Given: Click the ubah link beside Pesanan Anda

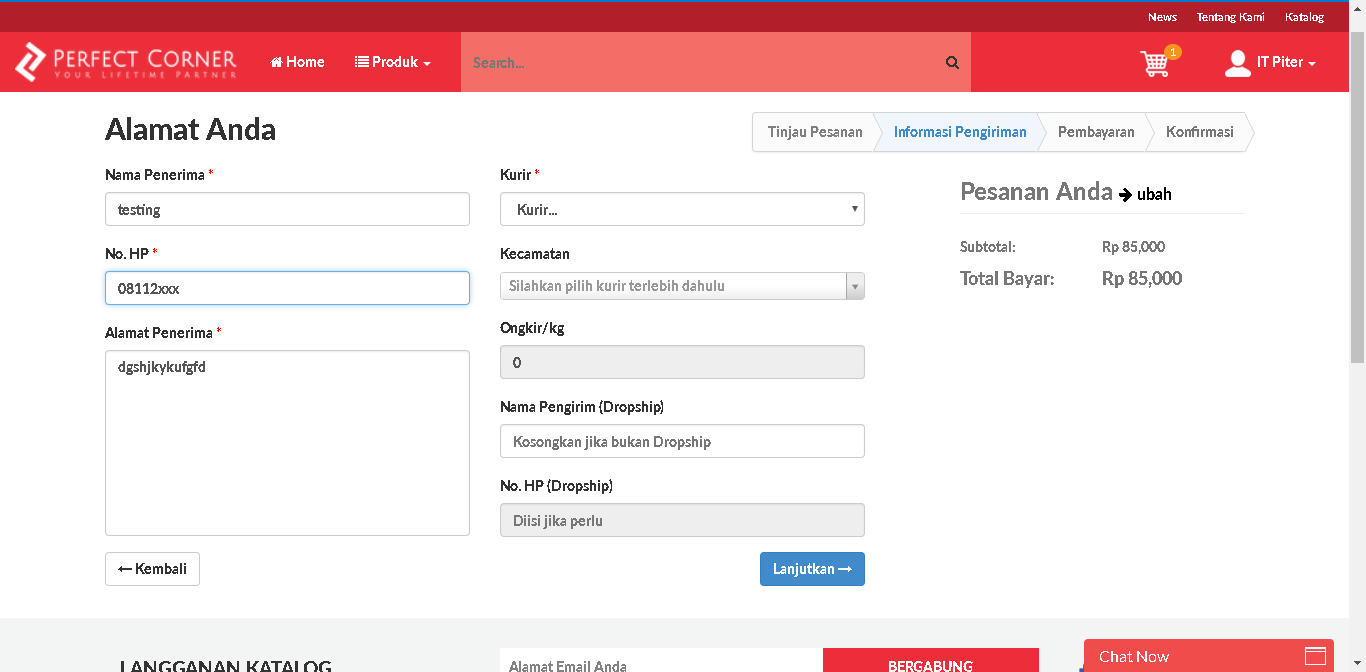Looking at the screenshot, I should (x=1153, y=194).
